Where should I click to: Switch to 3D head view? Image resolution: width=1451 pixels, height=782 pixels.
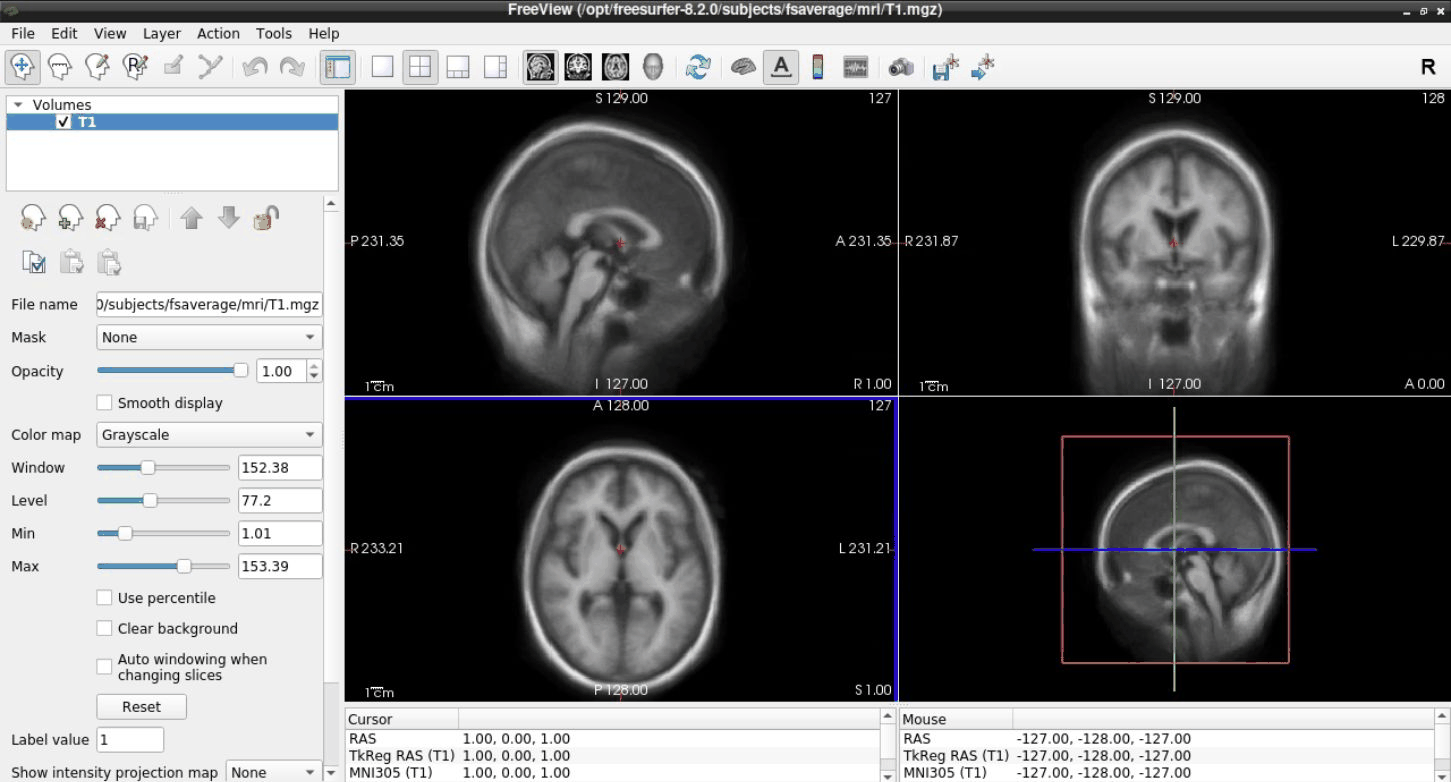point(652,67)
